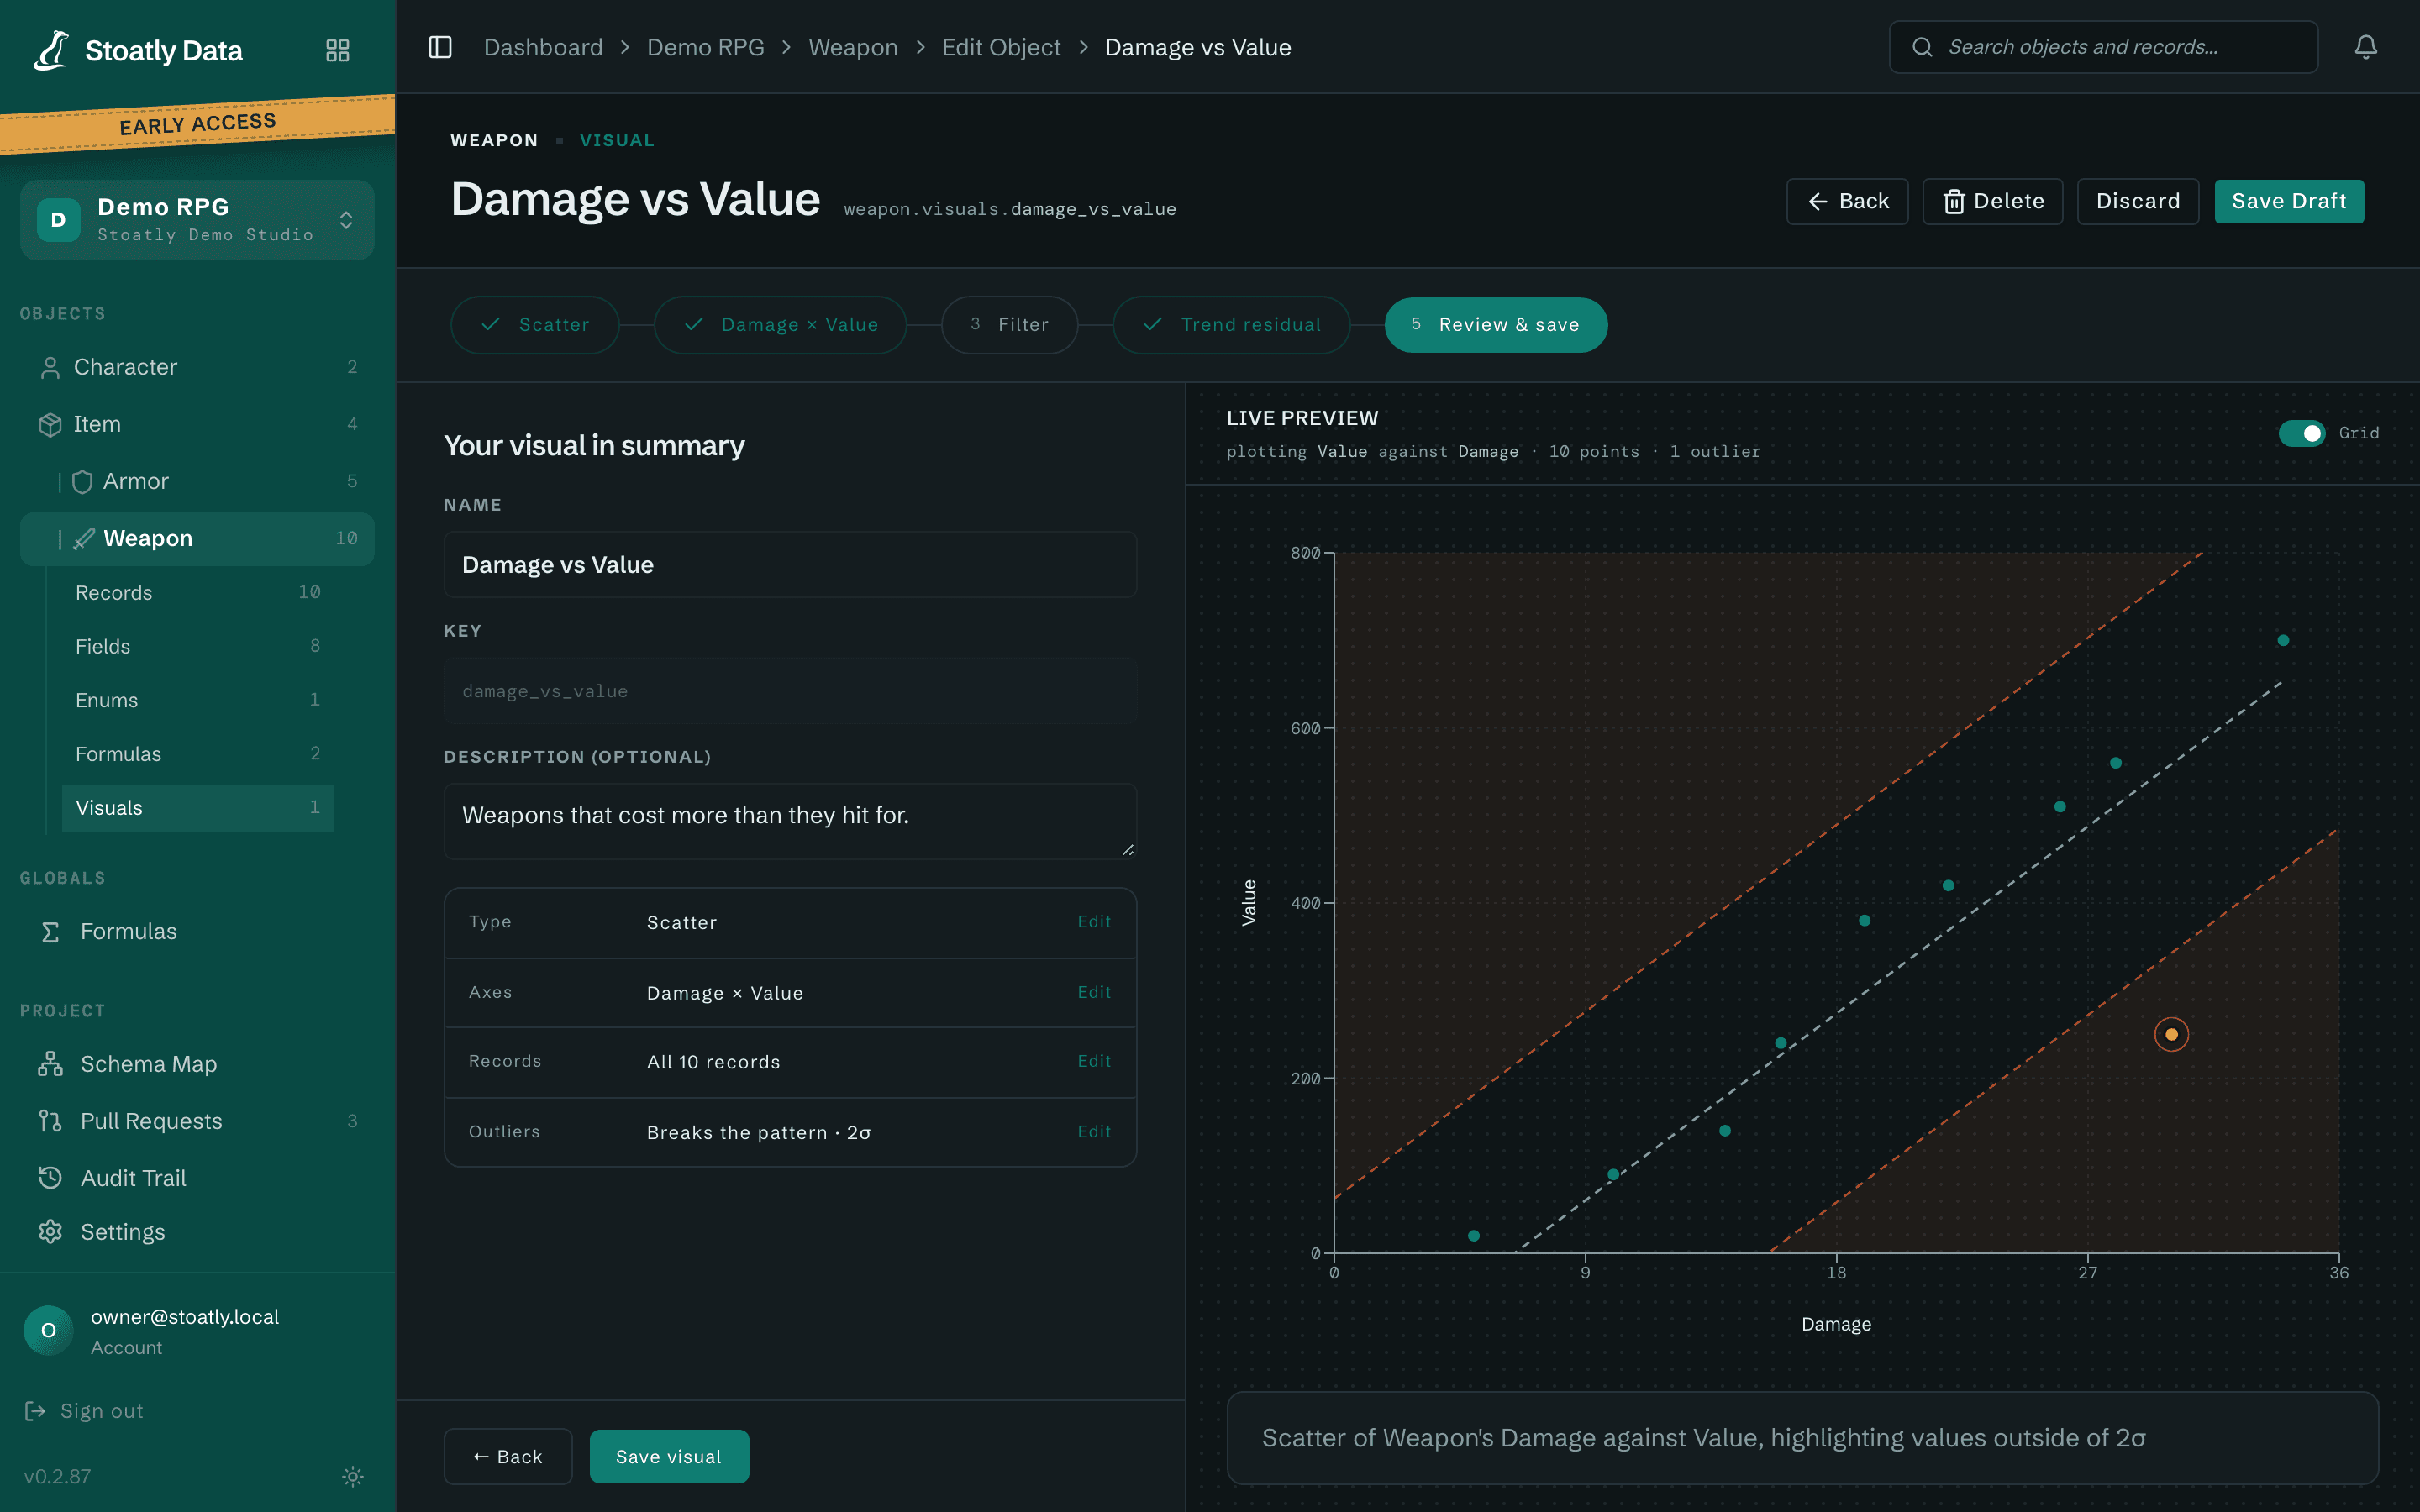Click Save visual button
This screenshot has height=1512, width=2420.
(669, 1456)
